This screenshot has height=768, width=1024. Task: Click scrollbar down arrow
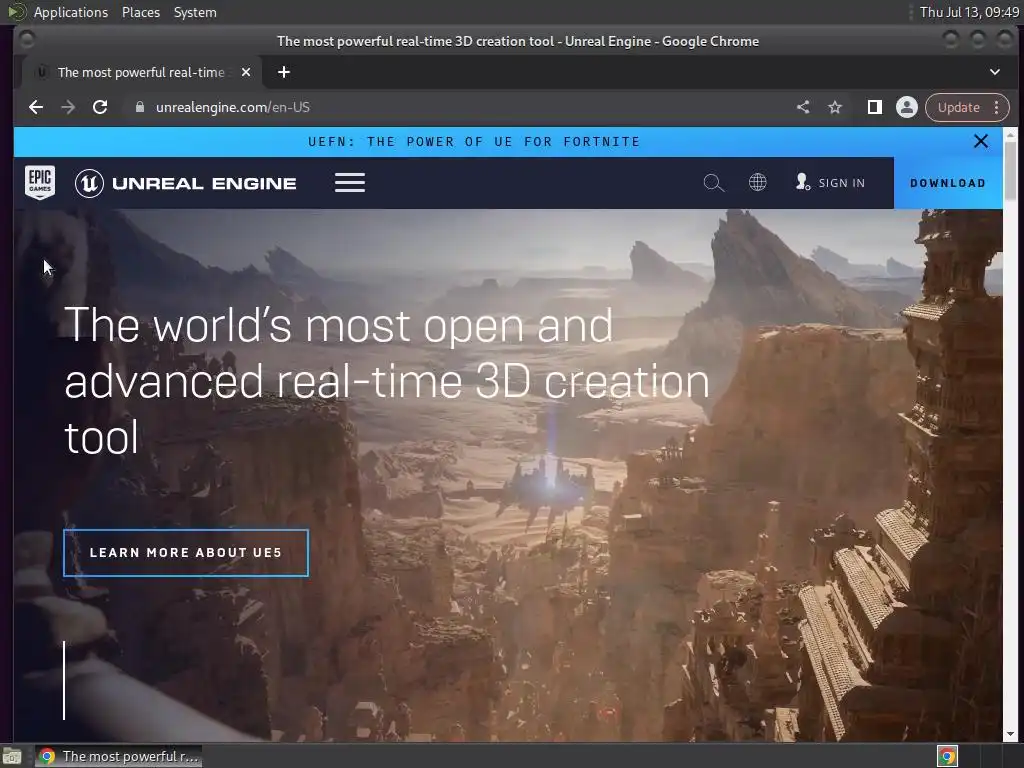(1010, 734)
